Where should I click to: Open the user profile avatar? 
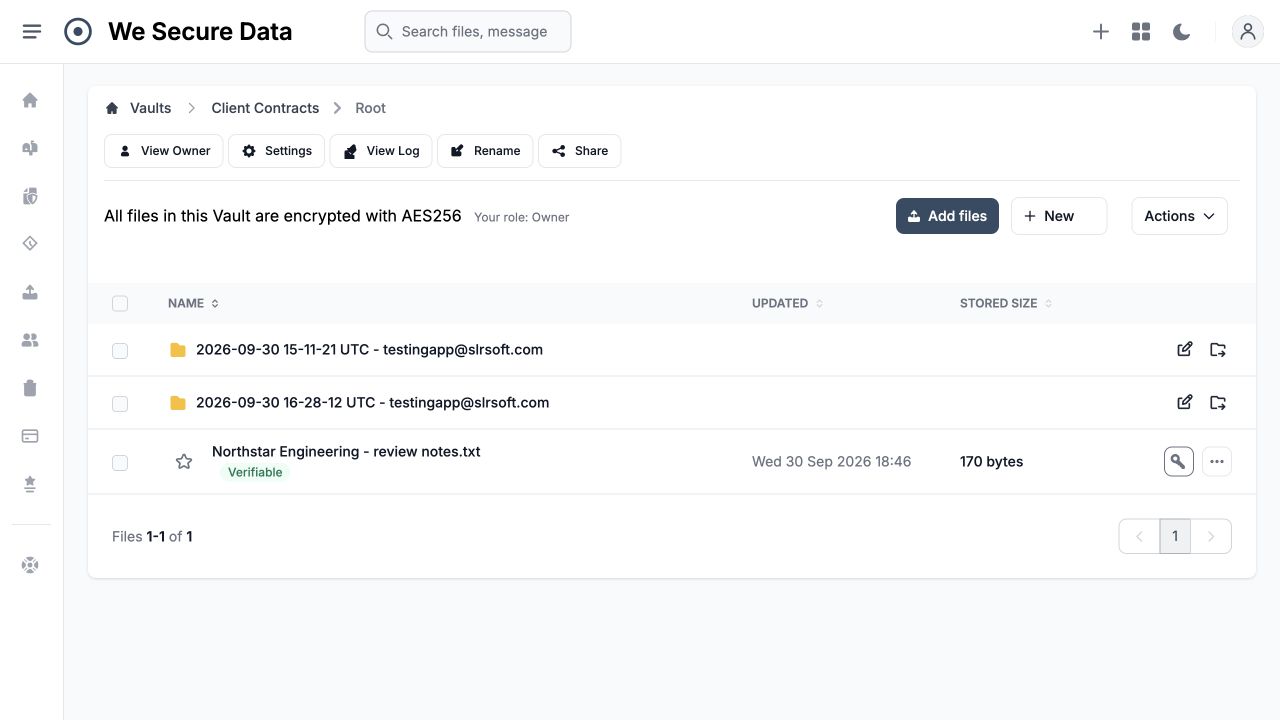pos(1248,32)
